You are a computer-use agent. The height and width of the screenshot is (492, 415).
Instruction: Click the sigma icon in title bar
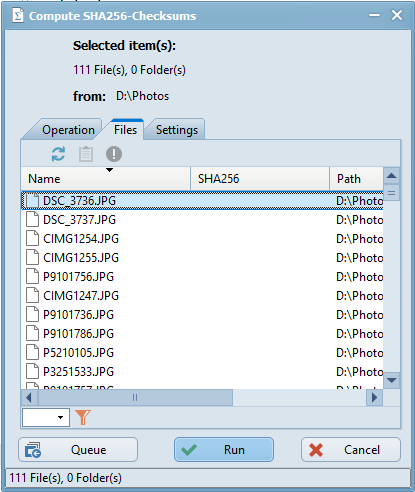18,16
